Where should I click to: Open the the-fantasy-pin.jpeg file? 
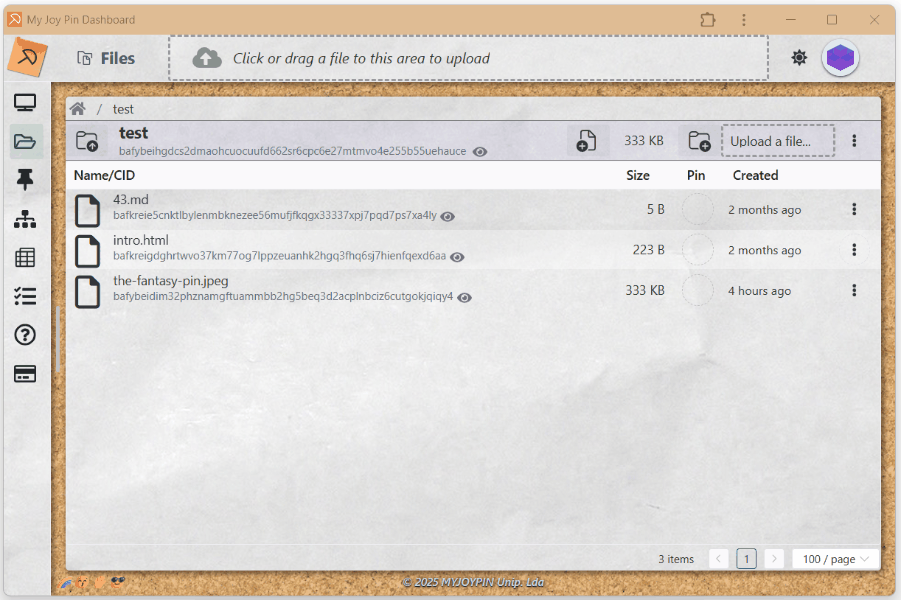pos(170,281)
